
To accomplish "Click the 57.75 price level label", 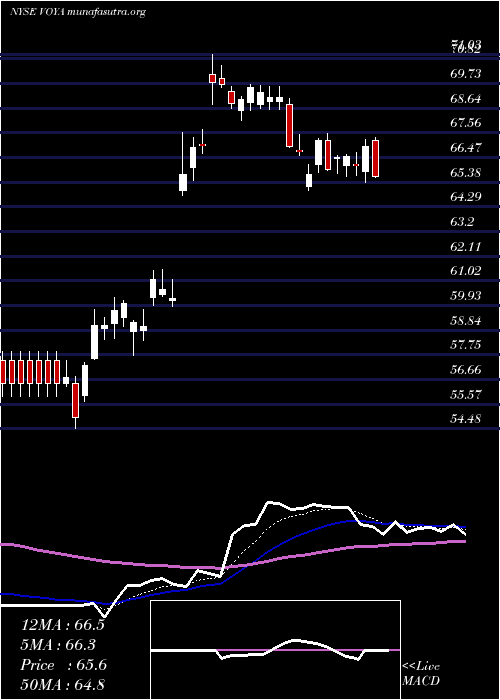I will [466, 345].
